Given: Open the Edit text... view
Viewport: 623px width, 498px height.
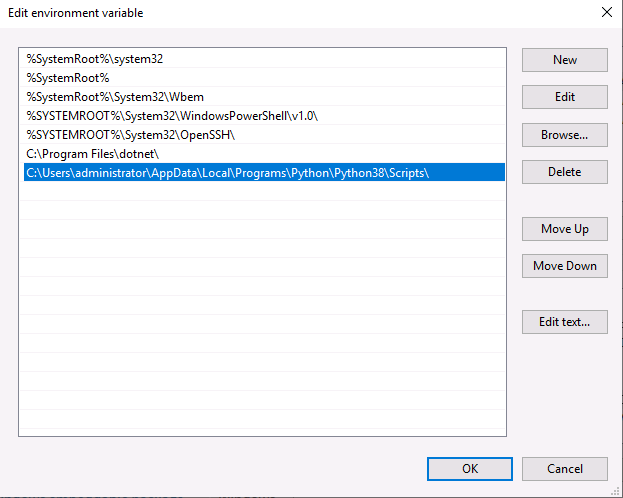Looking at the screenshot, I should pyautogui.click(x=565, y=322).
